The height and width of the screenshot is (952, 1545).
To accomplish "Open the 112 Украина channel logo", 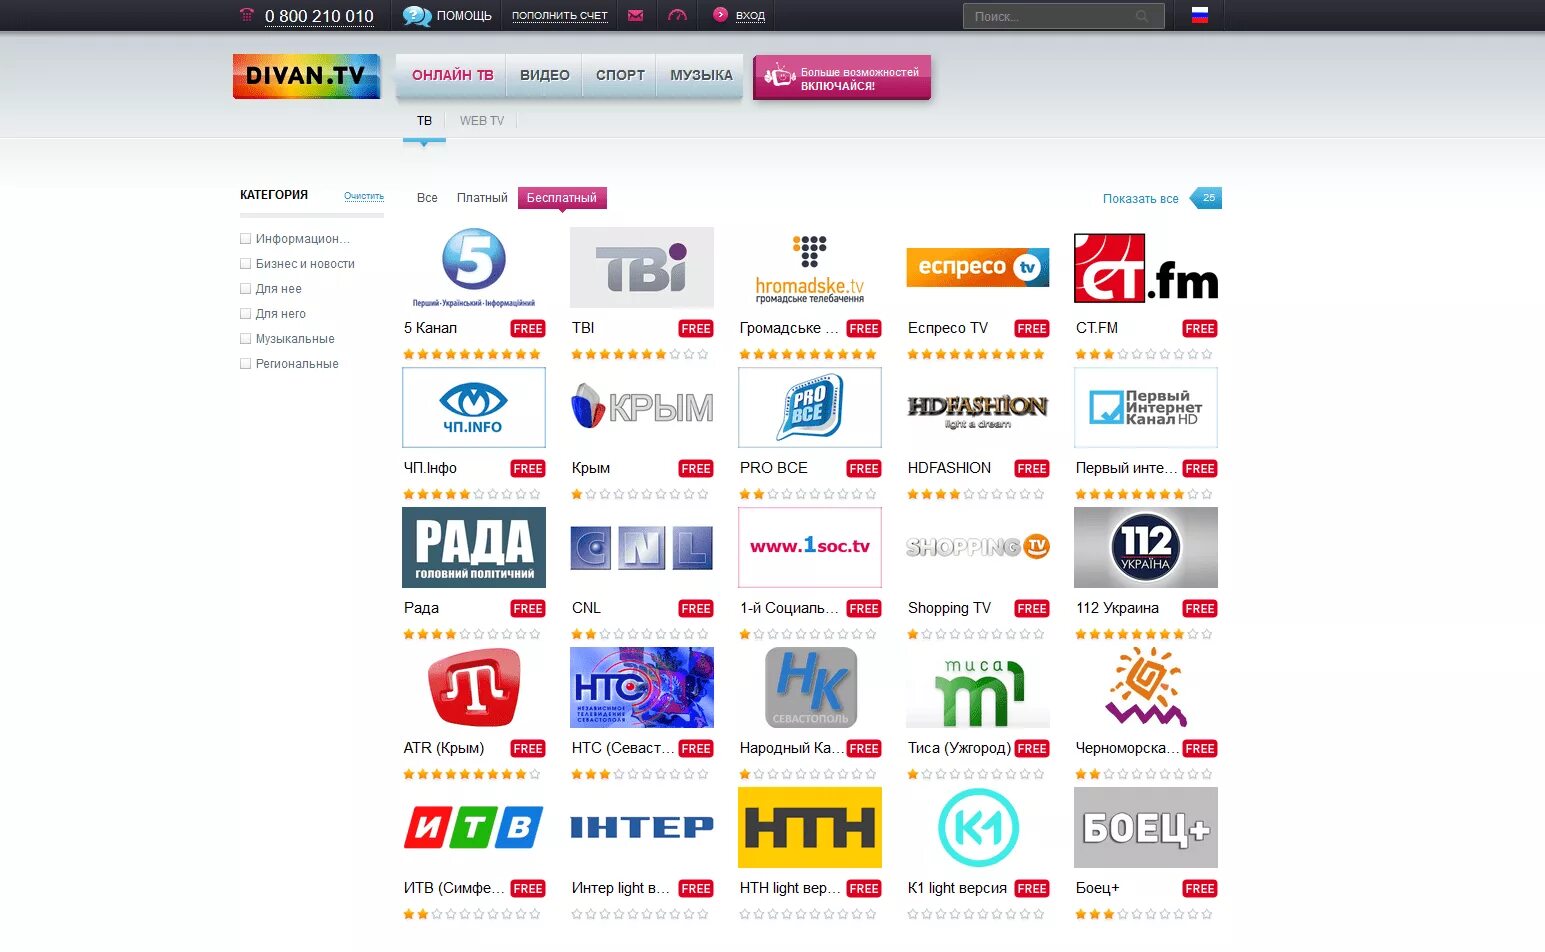I will pos(1146,547).
